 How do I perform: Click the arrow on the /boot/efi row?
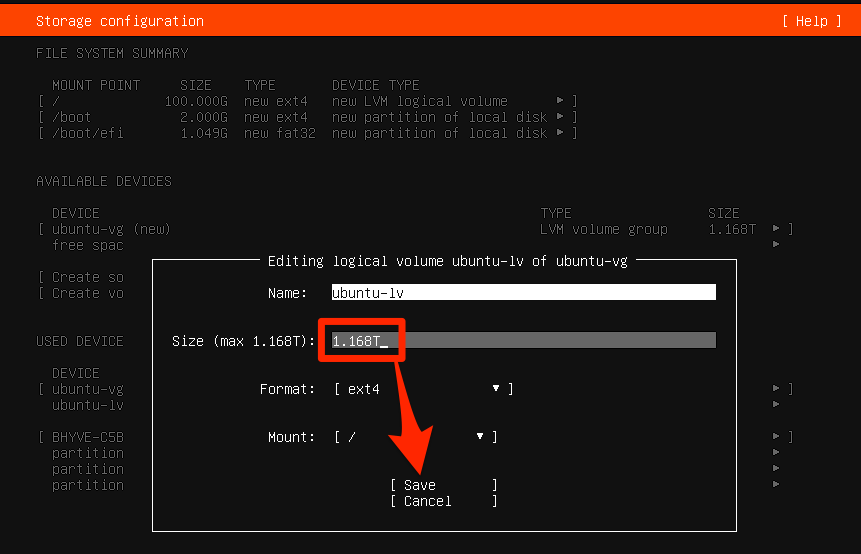click(x=561, y=133)
